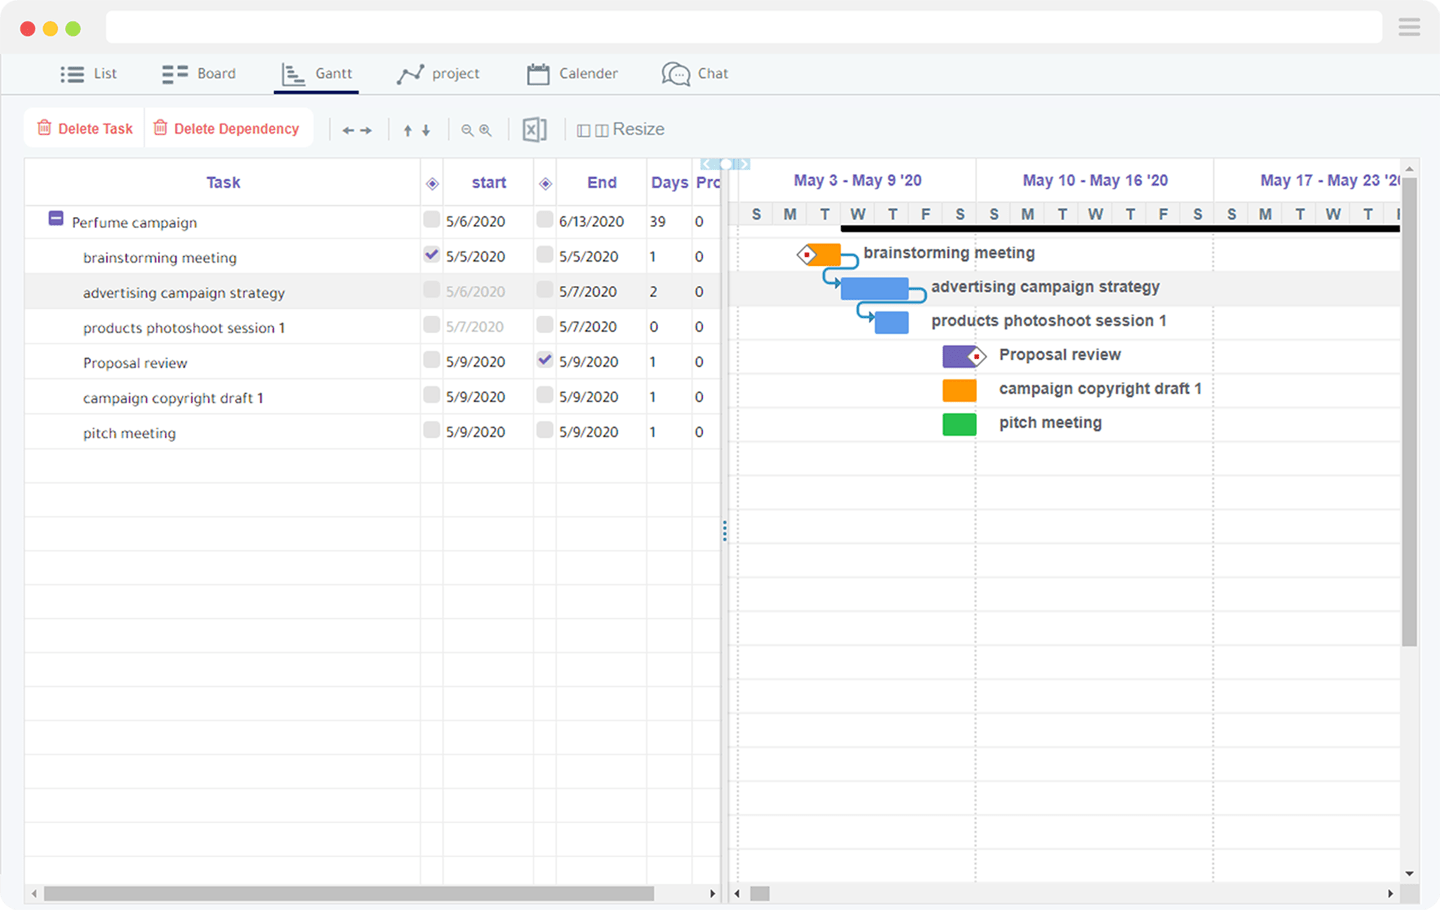Check start milestone for Perfume campaign
This screenshot has height=910, width=1440.
(x=432, y=220)
